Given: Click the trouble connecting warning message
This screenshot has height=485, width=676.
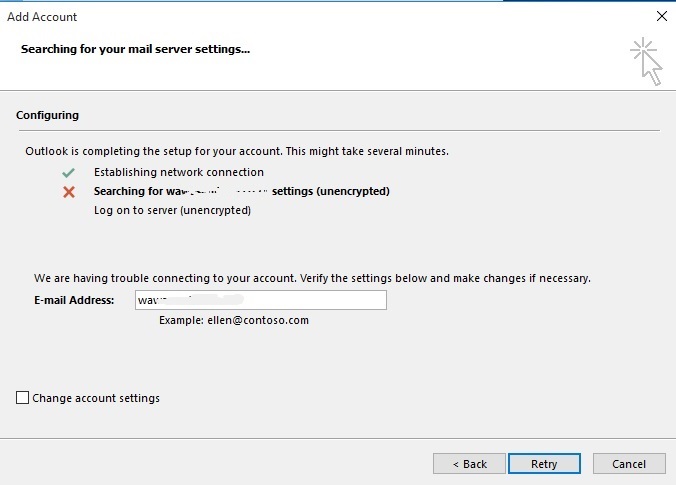Looking at the screenshot, I should tap(312, 278).
